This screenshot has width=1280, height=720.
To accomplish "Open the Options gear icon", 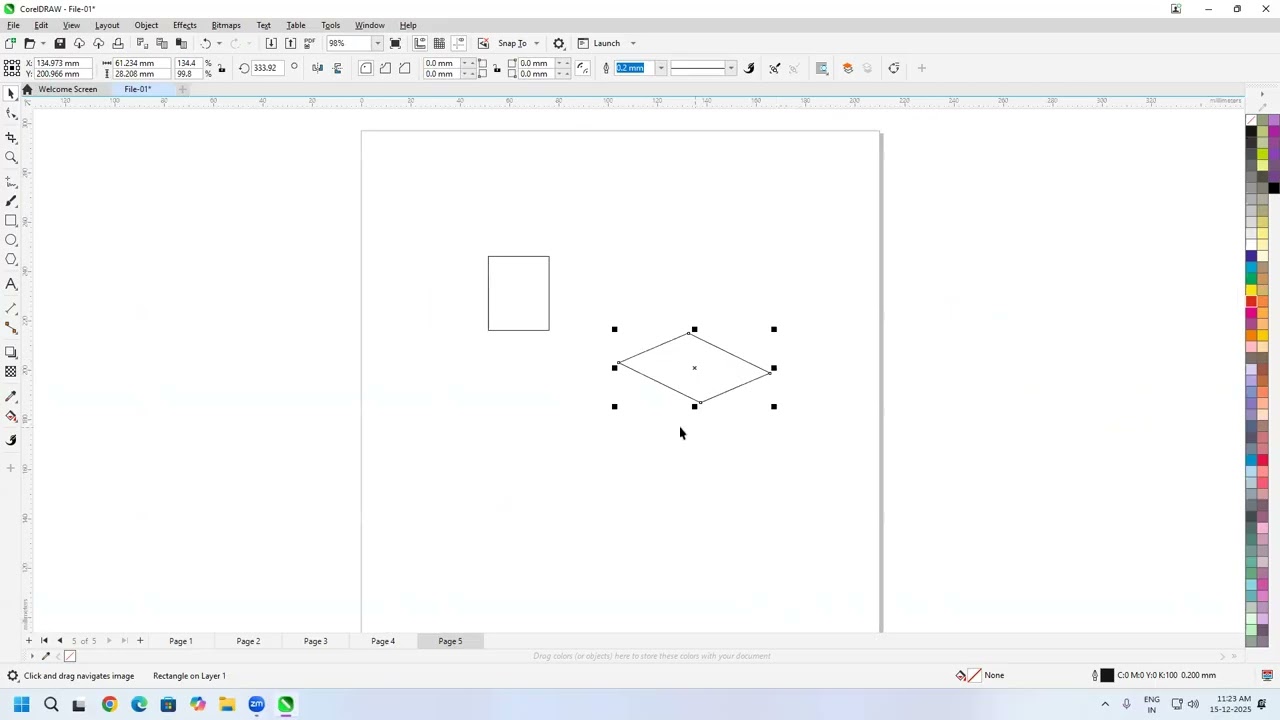I will coord(559,43).
